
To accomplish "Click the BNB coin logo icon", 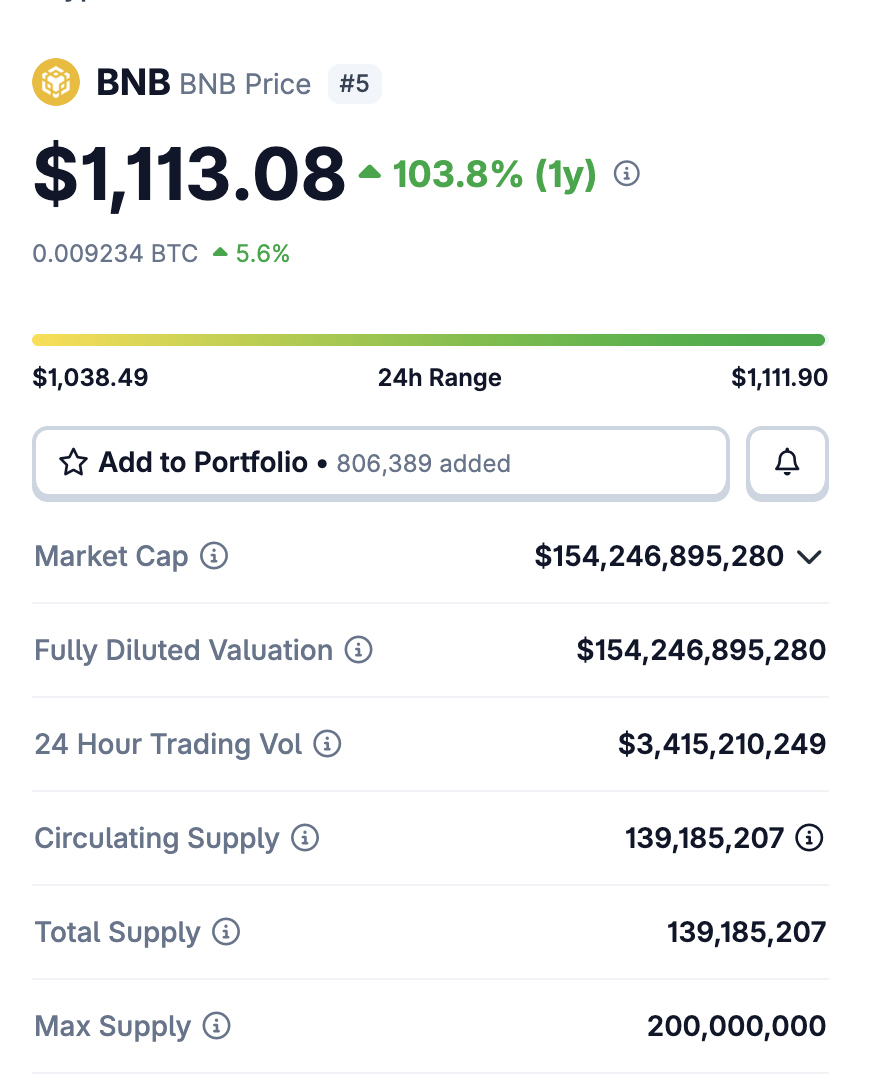I will point(56,83).
